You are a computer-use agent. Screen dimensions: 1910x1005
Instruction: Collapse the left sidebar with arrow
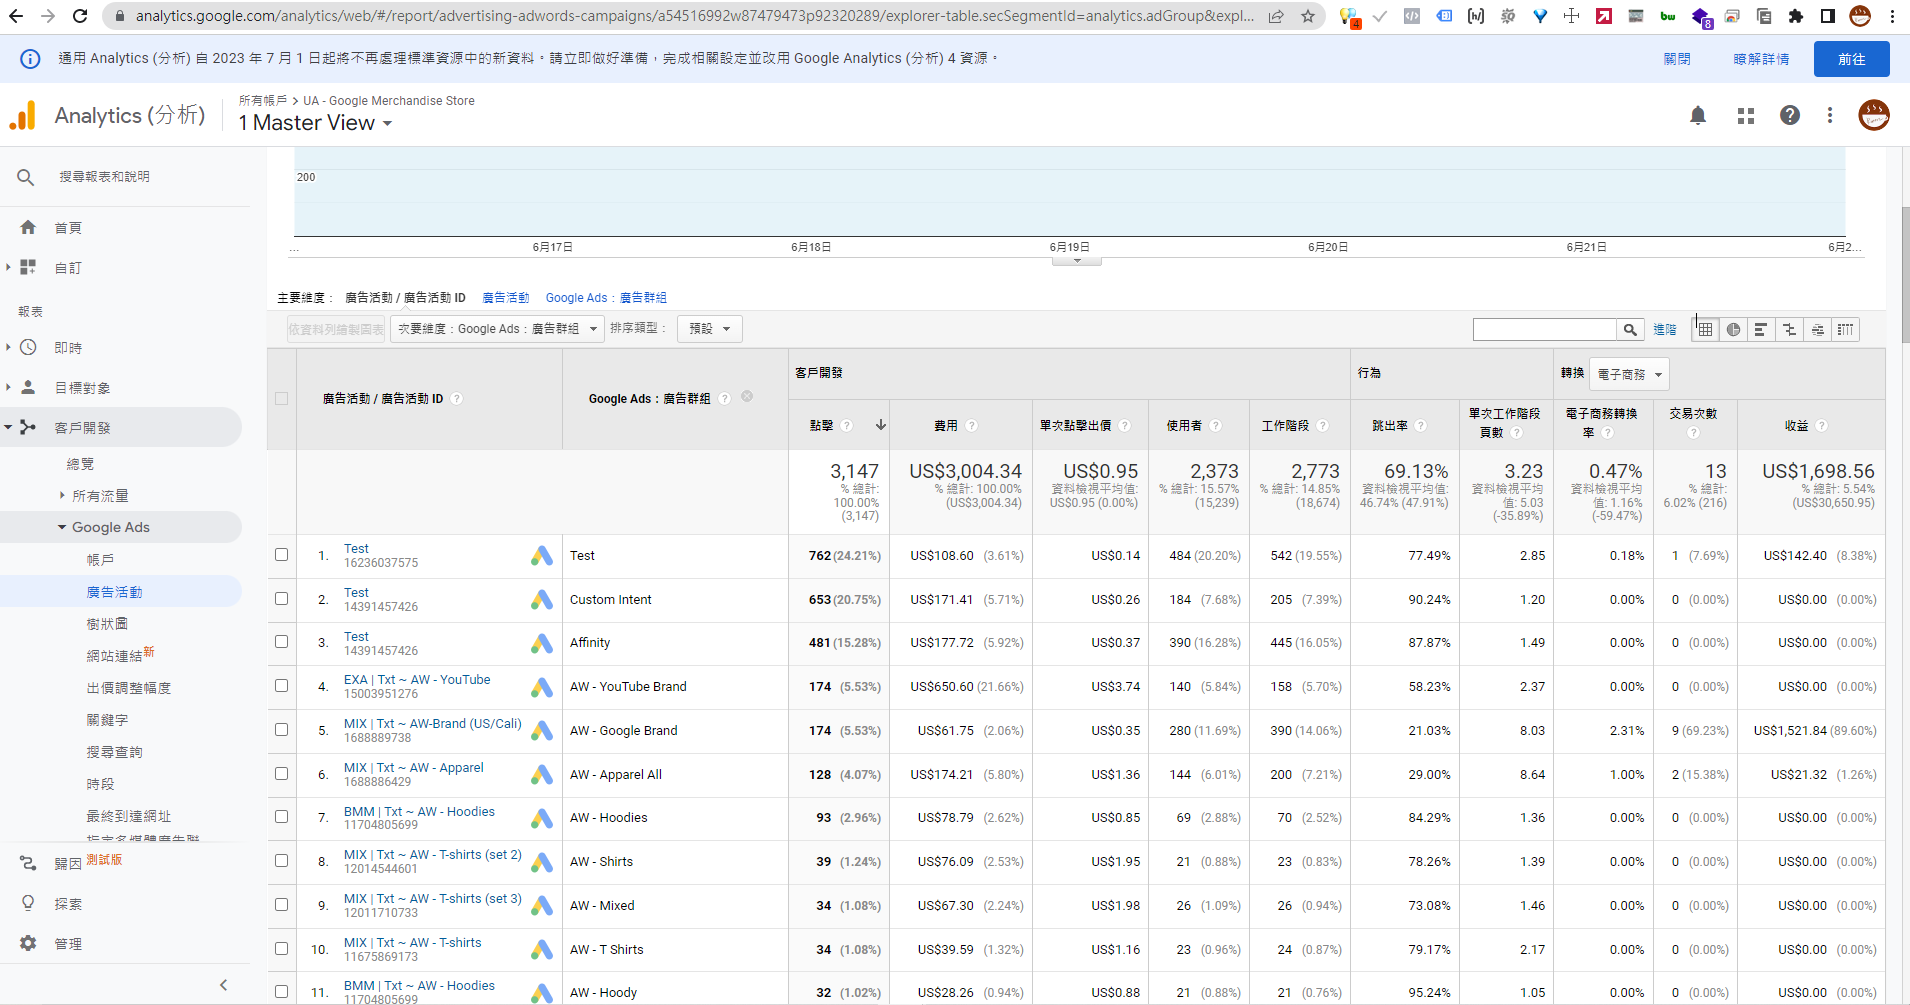coord(223,985)
